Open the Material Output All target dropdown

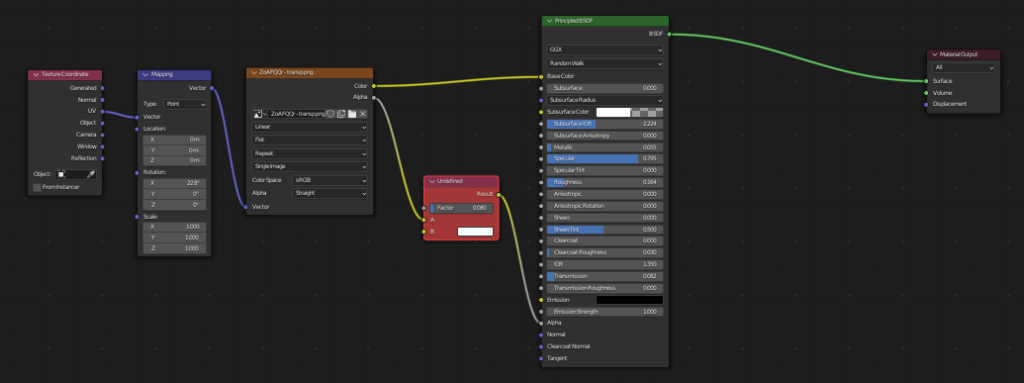(963, 67)
